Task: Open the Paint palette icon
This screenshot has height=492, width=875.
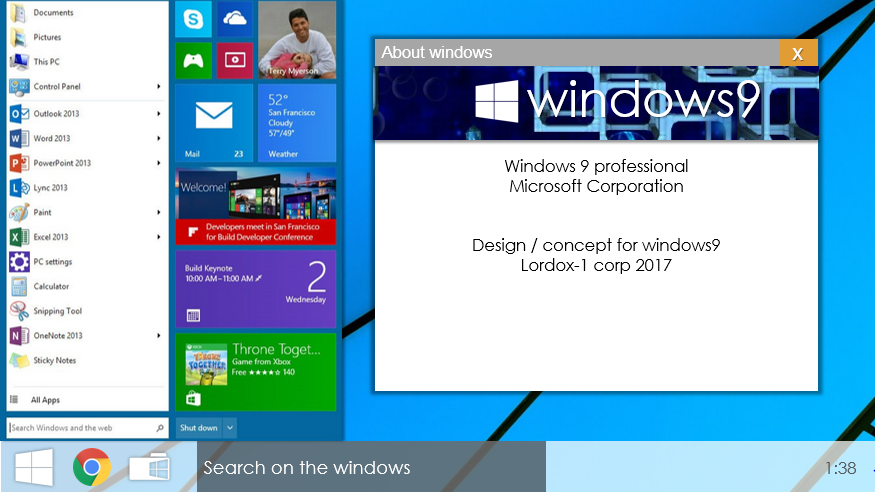Action: 19,213
